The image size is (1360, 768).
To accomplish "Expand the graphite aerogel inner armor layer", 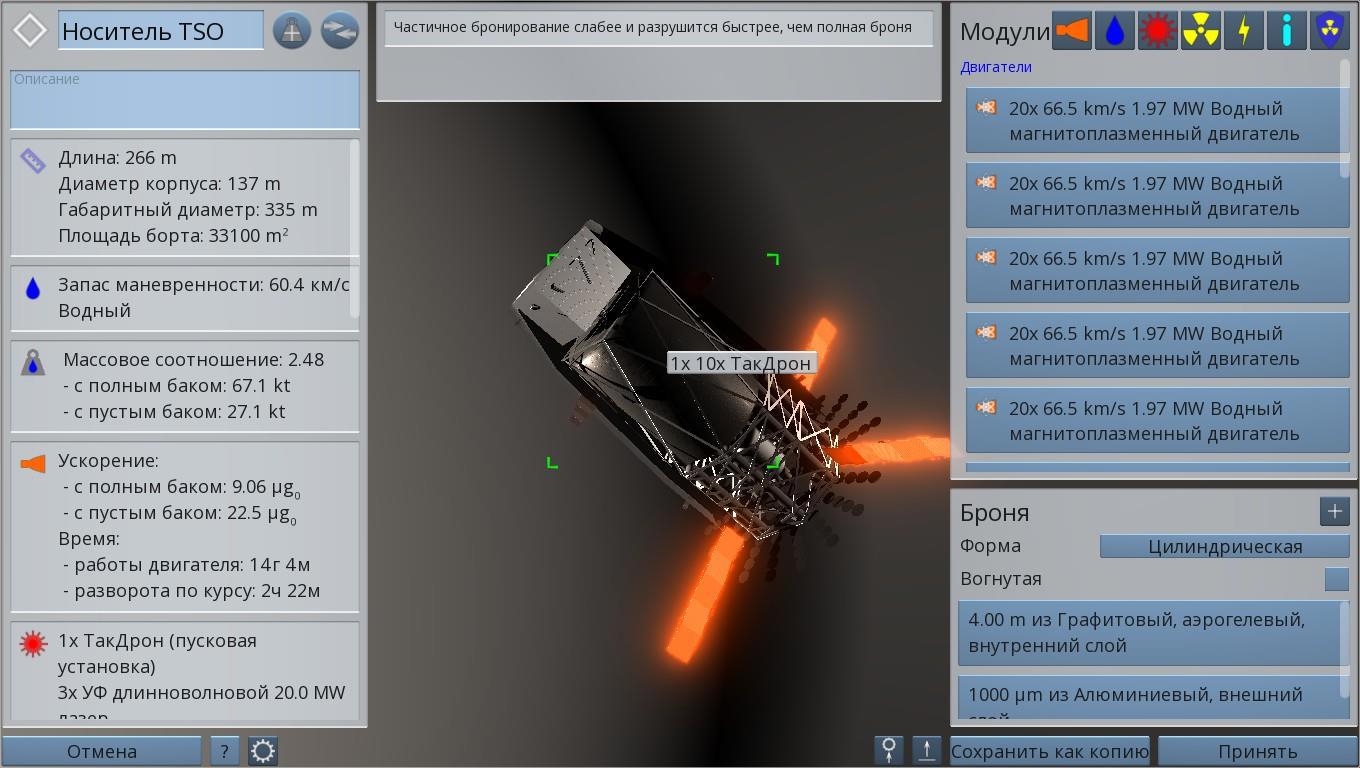I will point(1152,633).
